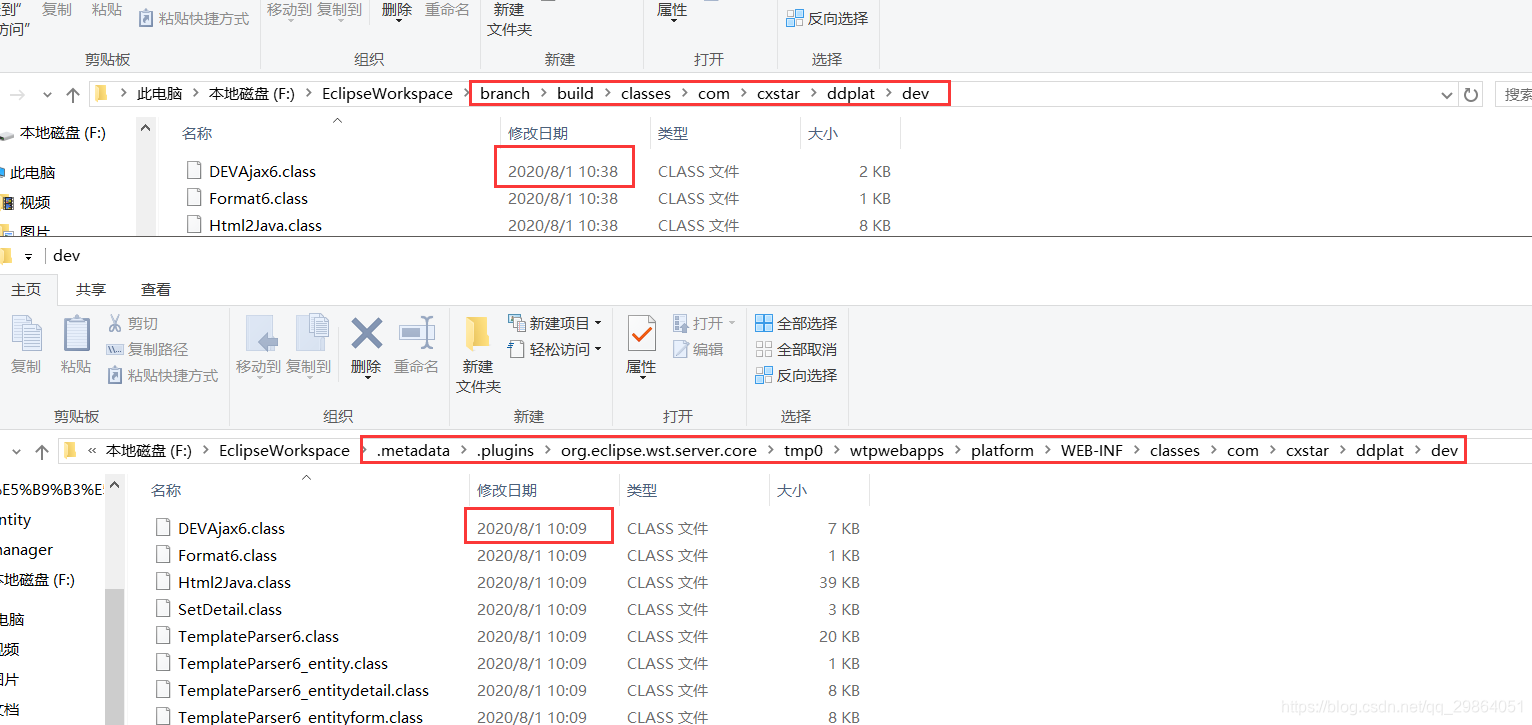The height and width of the screenshot is (725, 1532).
Task: Click the refresh button in upper address bar
Action: [1471, 94]
